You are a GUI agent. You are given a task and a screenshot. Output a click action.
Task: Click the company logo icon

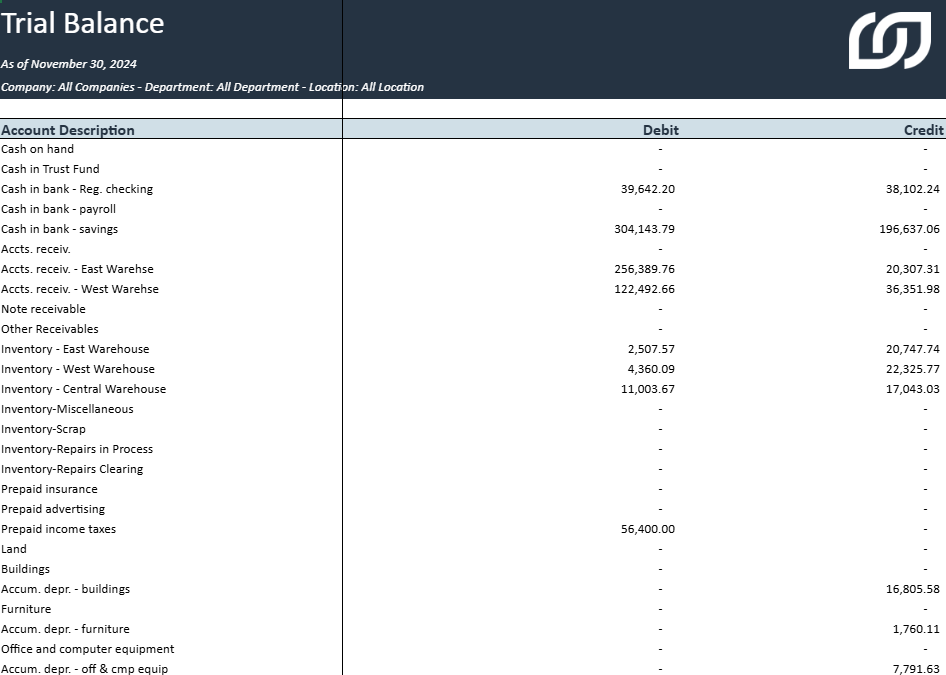coord(889,41)
